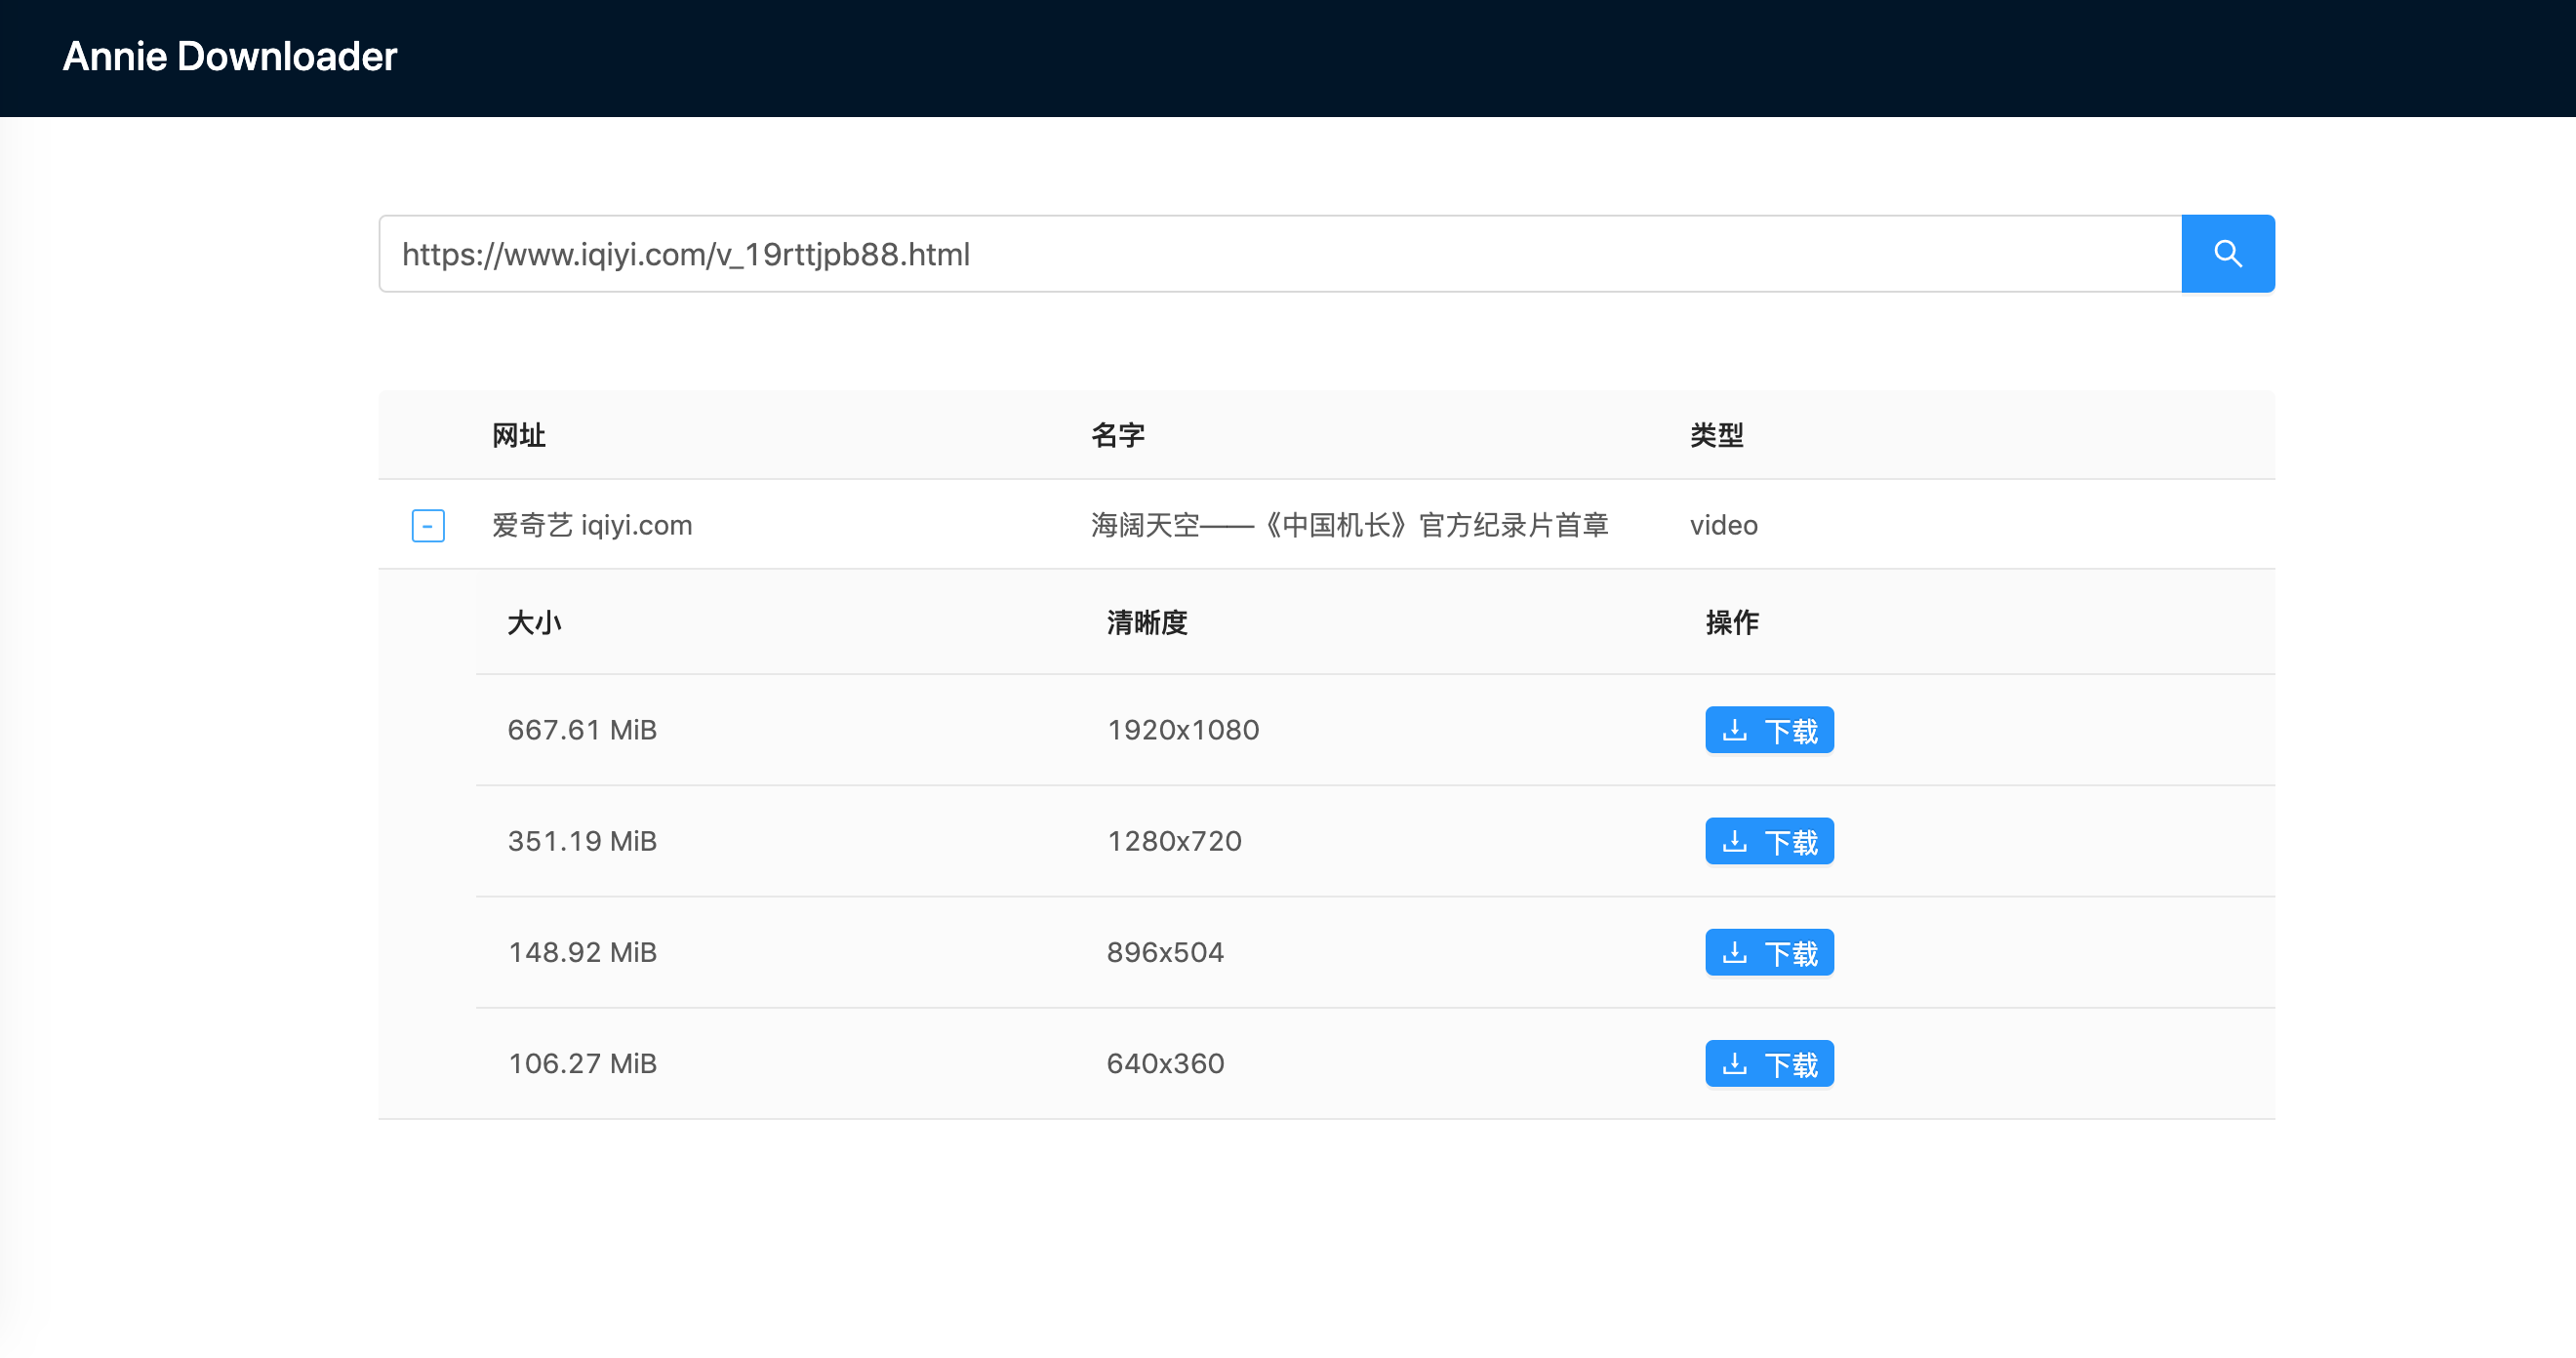This screenshot has width=2576, height=1358.
Task: Click the 名字 column header
Action: point(1117,435)
